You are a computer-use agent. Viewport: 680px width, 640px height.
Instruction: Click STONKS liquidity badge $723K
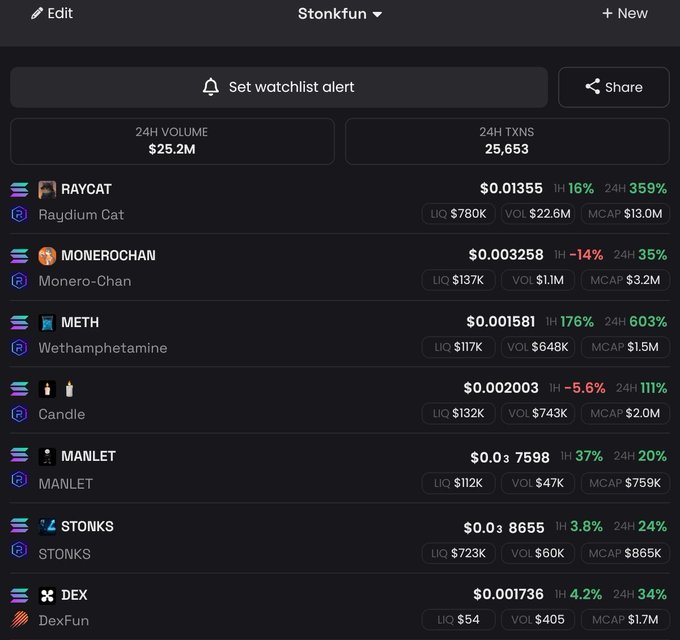coord(458,553)
